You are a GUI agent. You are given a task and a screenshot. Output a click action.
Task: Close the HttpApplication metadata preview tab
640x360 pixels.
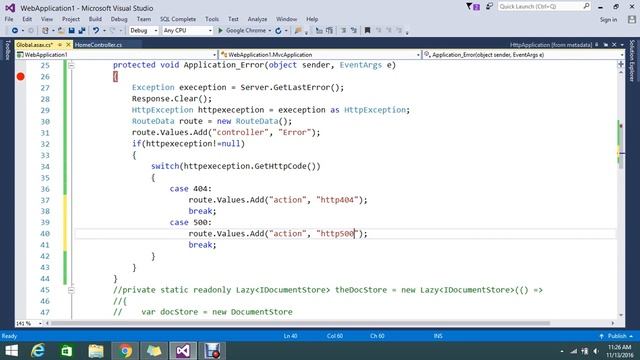tap(614, 45)
